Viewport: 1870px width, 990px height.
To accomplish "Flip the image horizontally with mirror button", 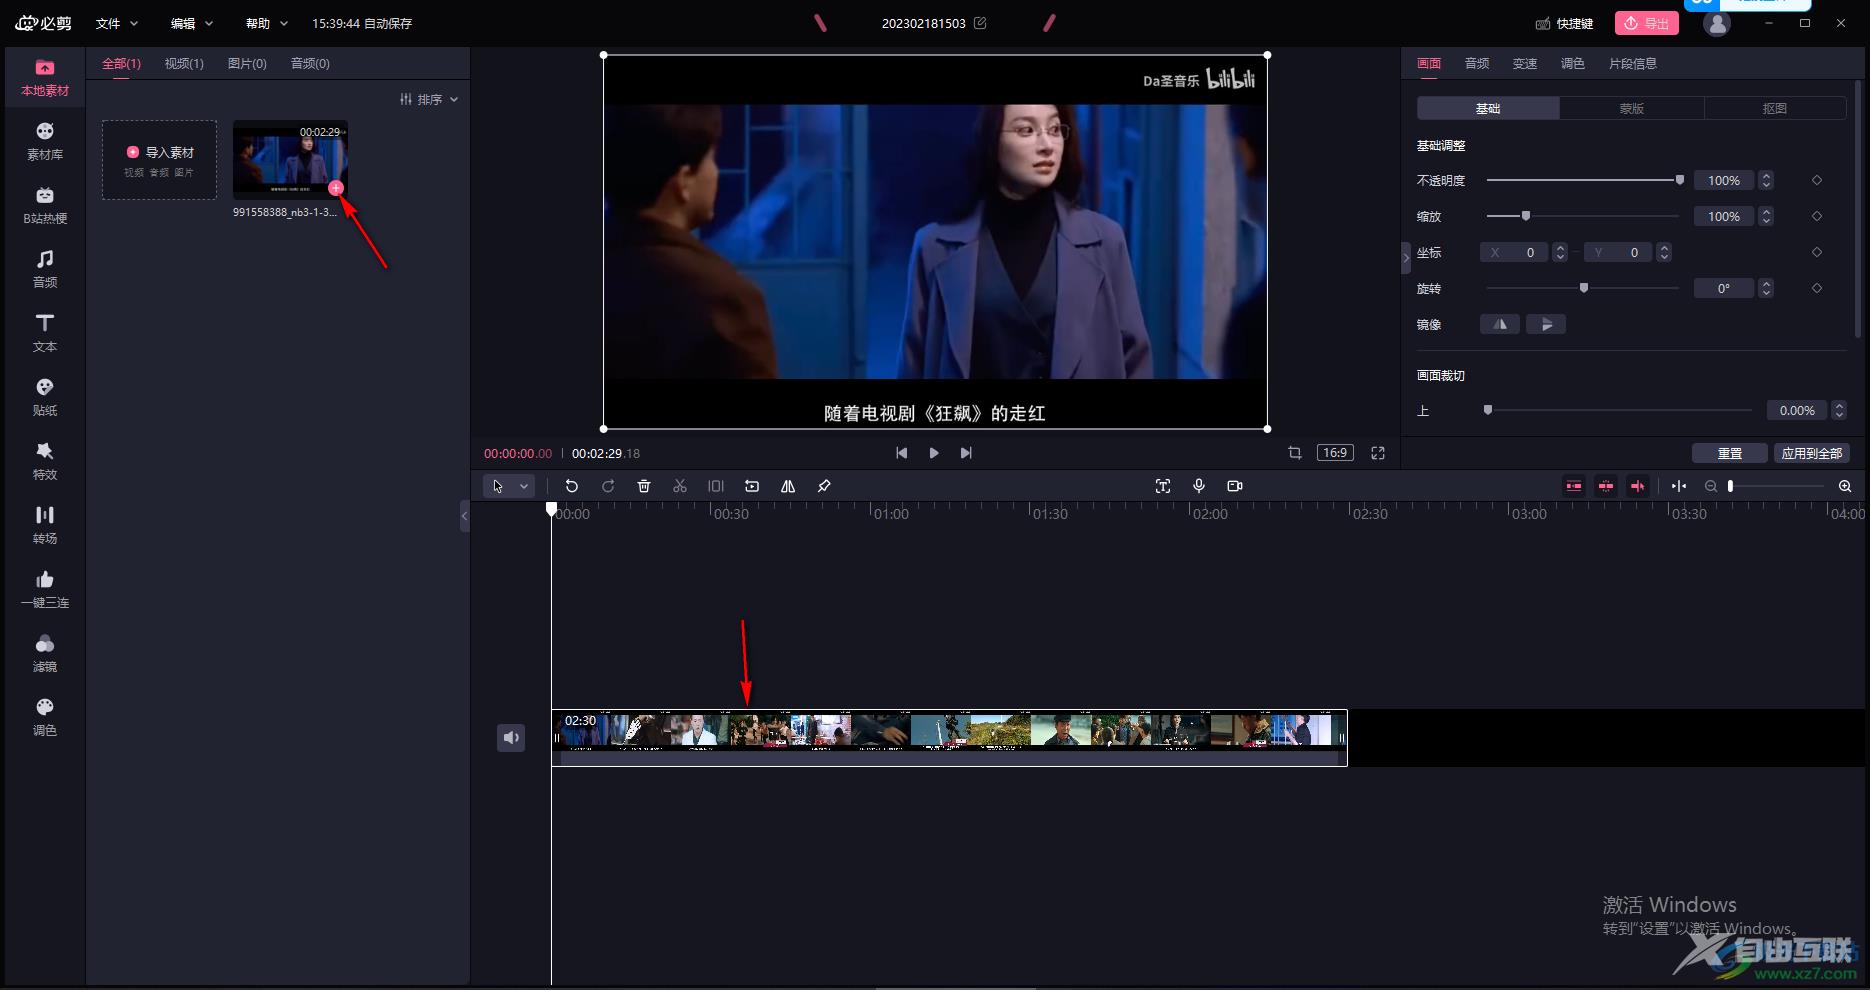I will pos(1500,324).
